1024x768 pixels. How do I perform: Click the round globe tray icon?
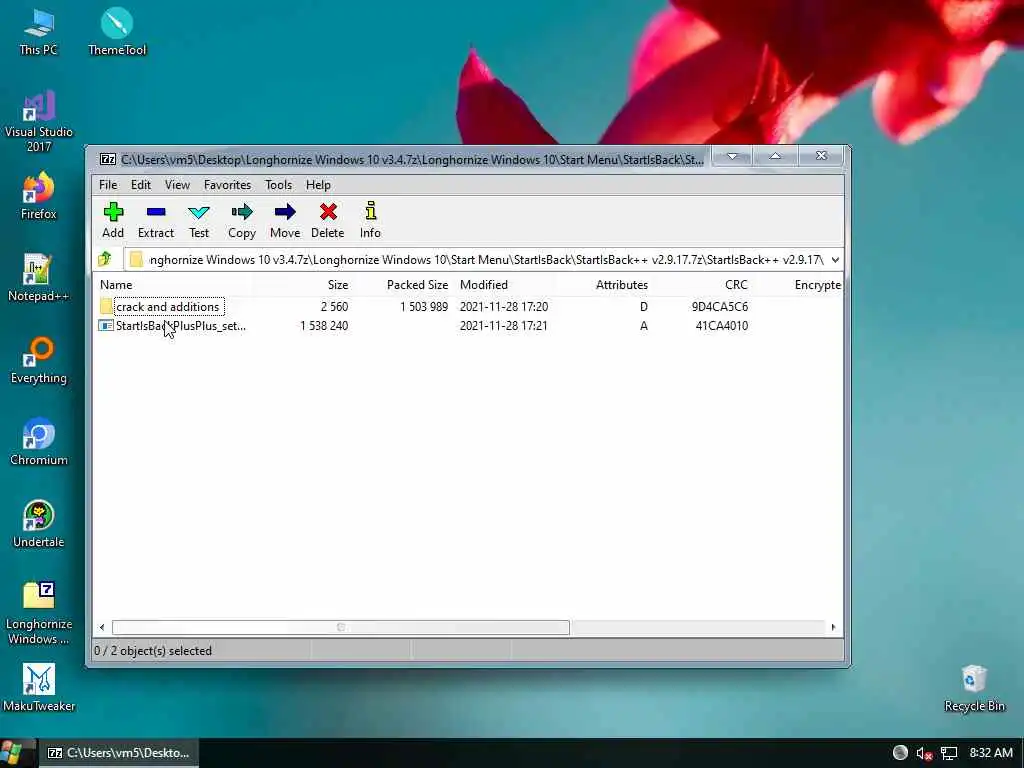900,752
